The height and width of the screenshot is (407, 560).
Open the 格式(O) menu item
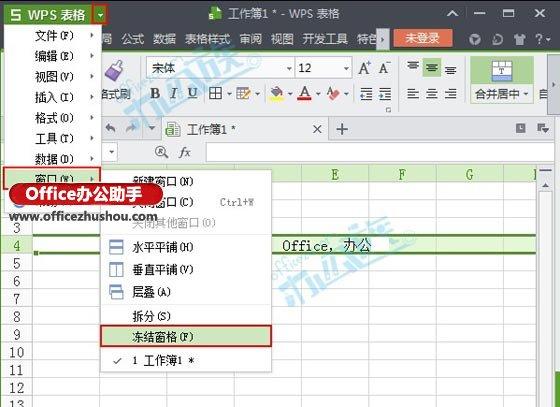point(52,118)
